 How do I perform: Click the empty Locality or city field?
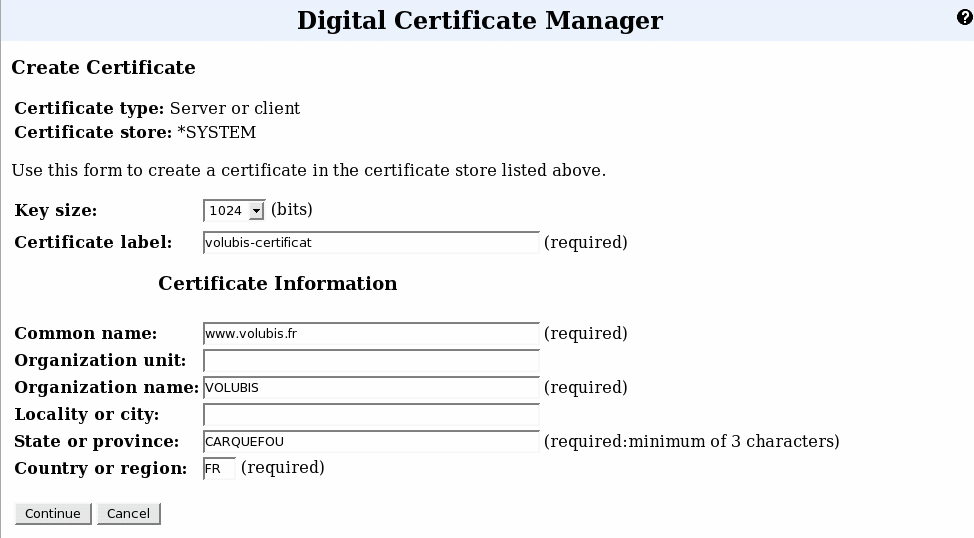pos(371,414)
